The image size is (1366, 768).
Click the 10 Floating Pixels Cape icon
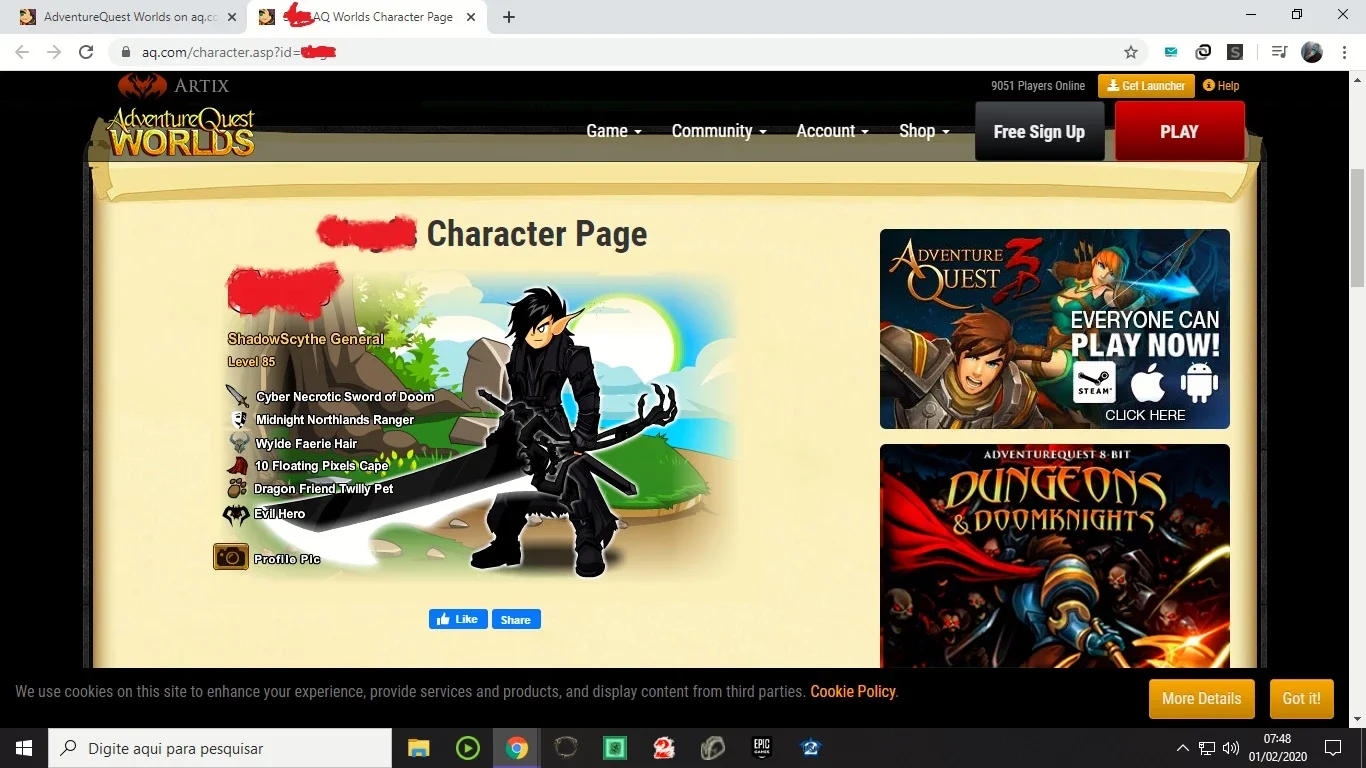point(237,466)
